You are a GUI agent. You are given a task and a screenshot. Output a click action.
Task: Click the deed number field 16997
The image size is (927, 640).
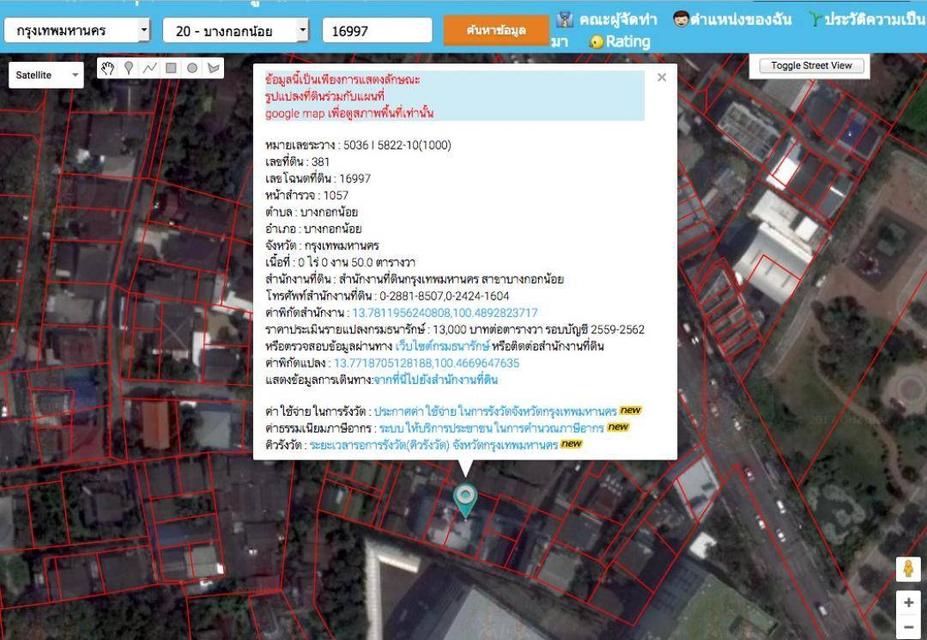coord(377,30)
